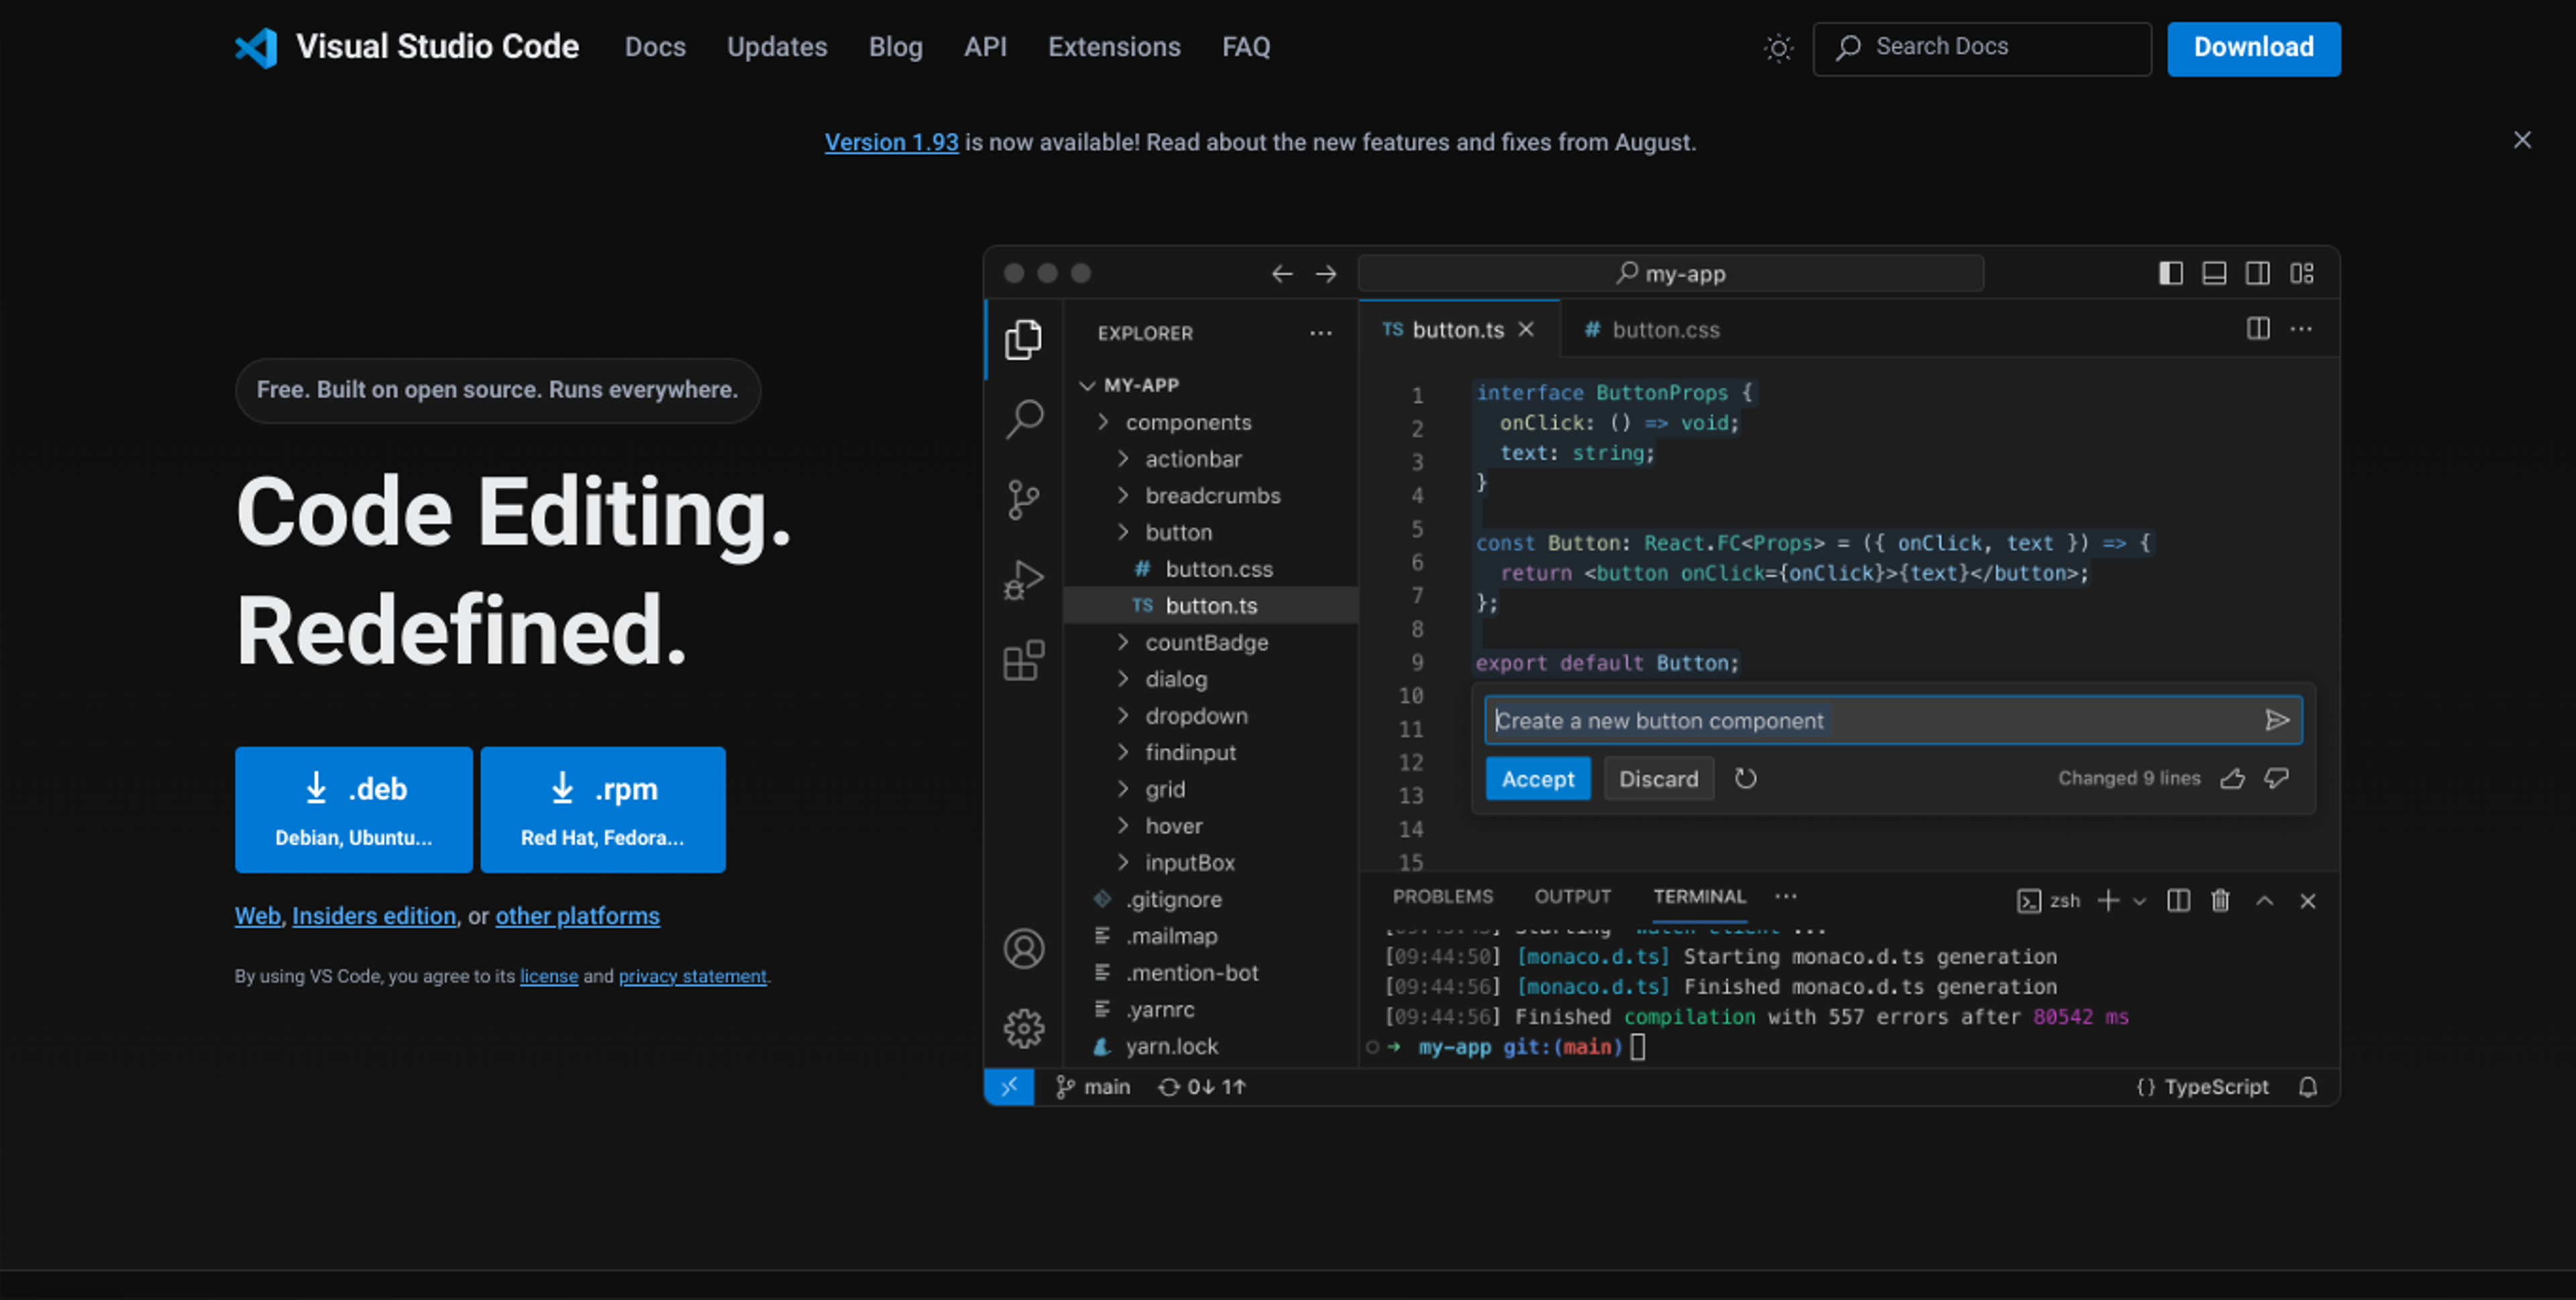Click the remote window icon in status bar
2576x1300 pixels.
1009,1086
